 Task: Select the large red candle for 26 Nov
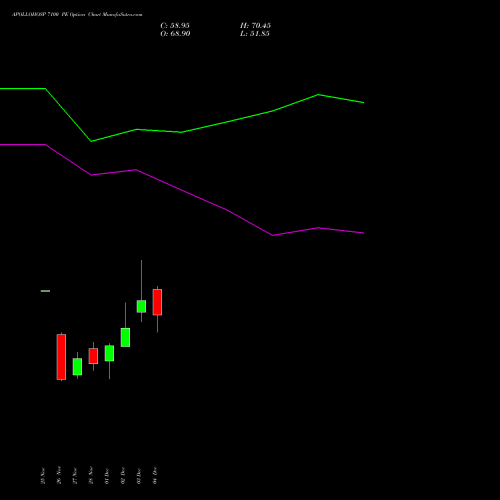coord(61,357)
